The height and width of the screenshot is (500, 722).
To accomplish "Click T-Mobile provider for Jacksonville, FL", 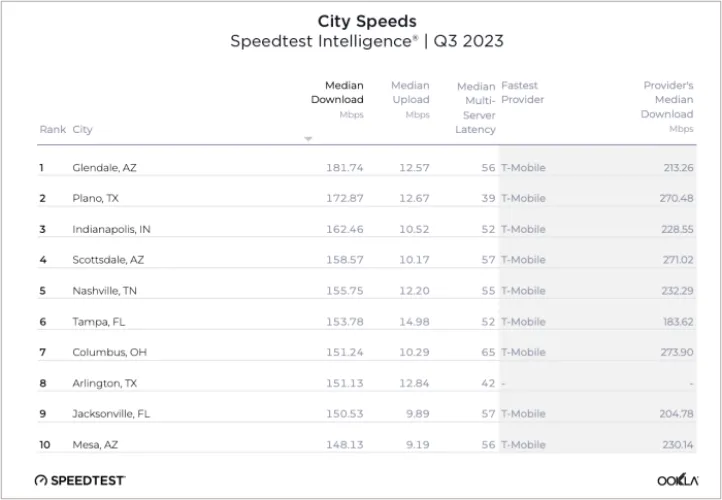I will pos(523,413).
